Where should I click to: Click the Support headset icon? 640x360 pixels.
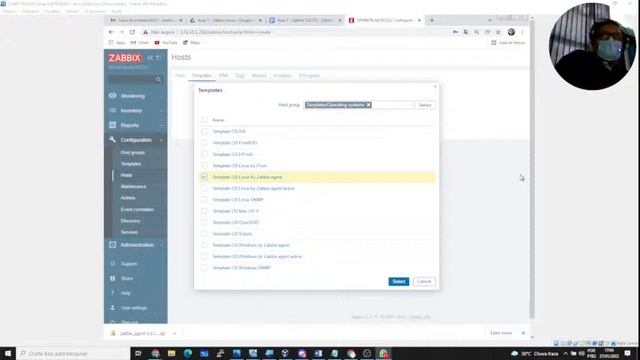[x=113, y=264]
